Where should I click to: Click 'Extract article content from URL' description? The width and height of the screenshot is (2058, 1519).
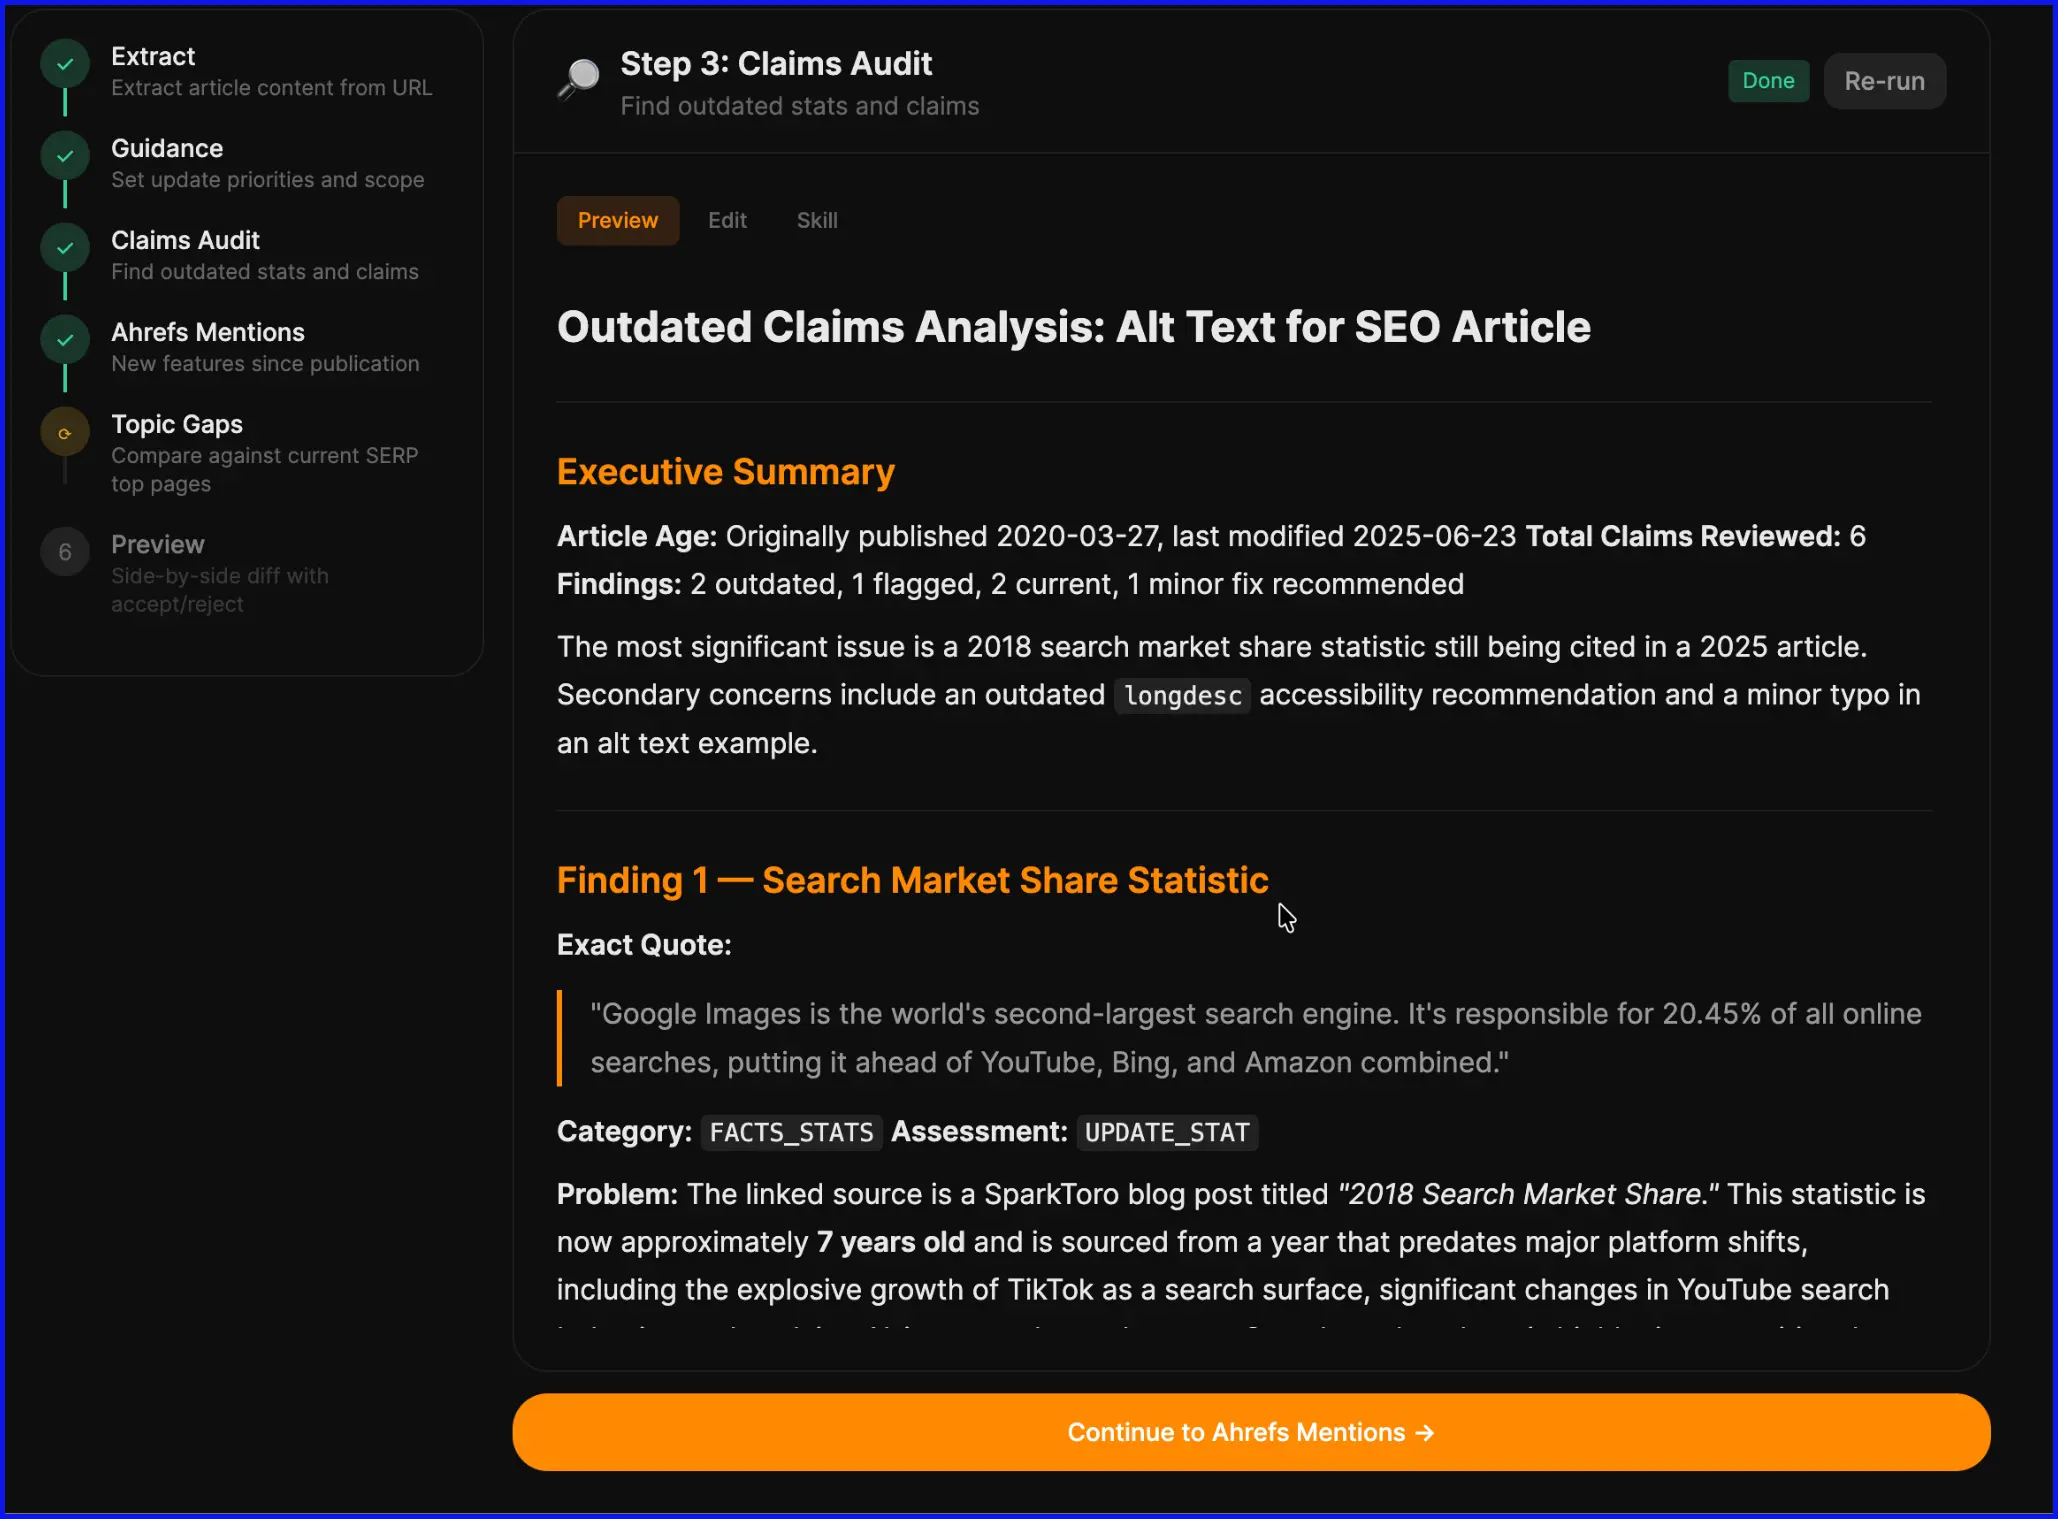tap(272, 88)
